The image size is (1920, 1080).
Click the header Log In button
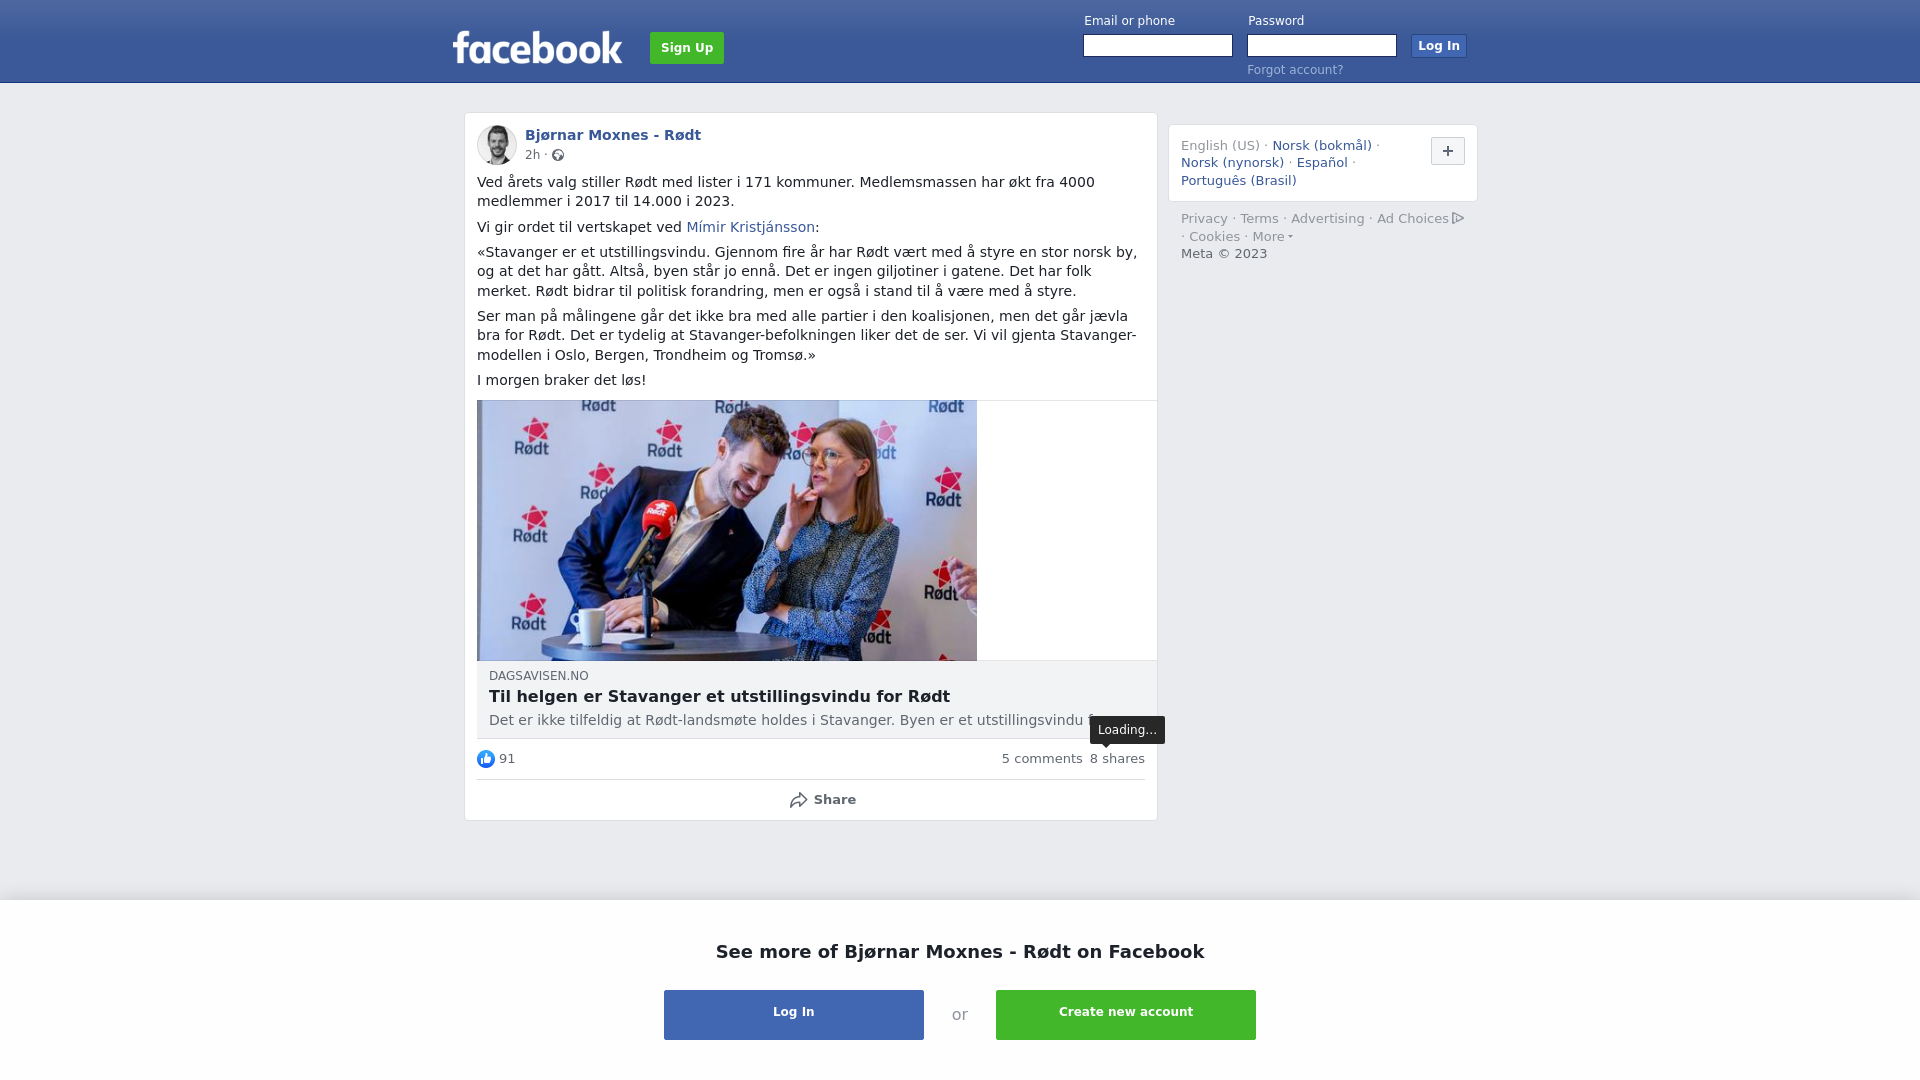(1439, 46)
